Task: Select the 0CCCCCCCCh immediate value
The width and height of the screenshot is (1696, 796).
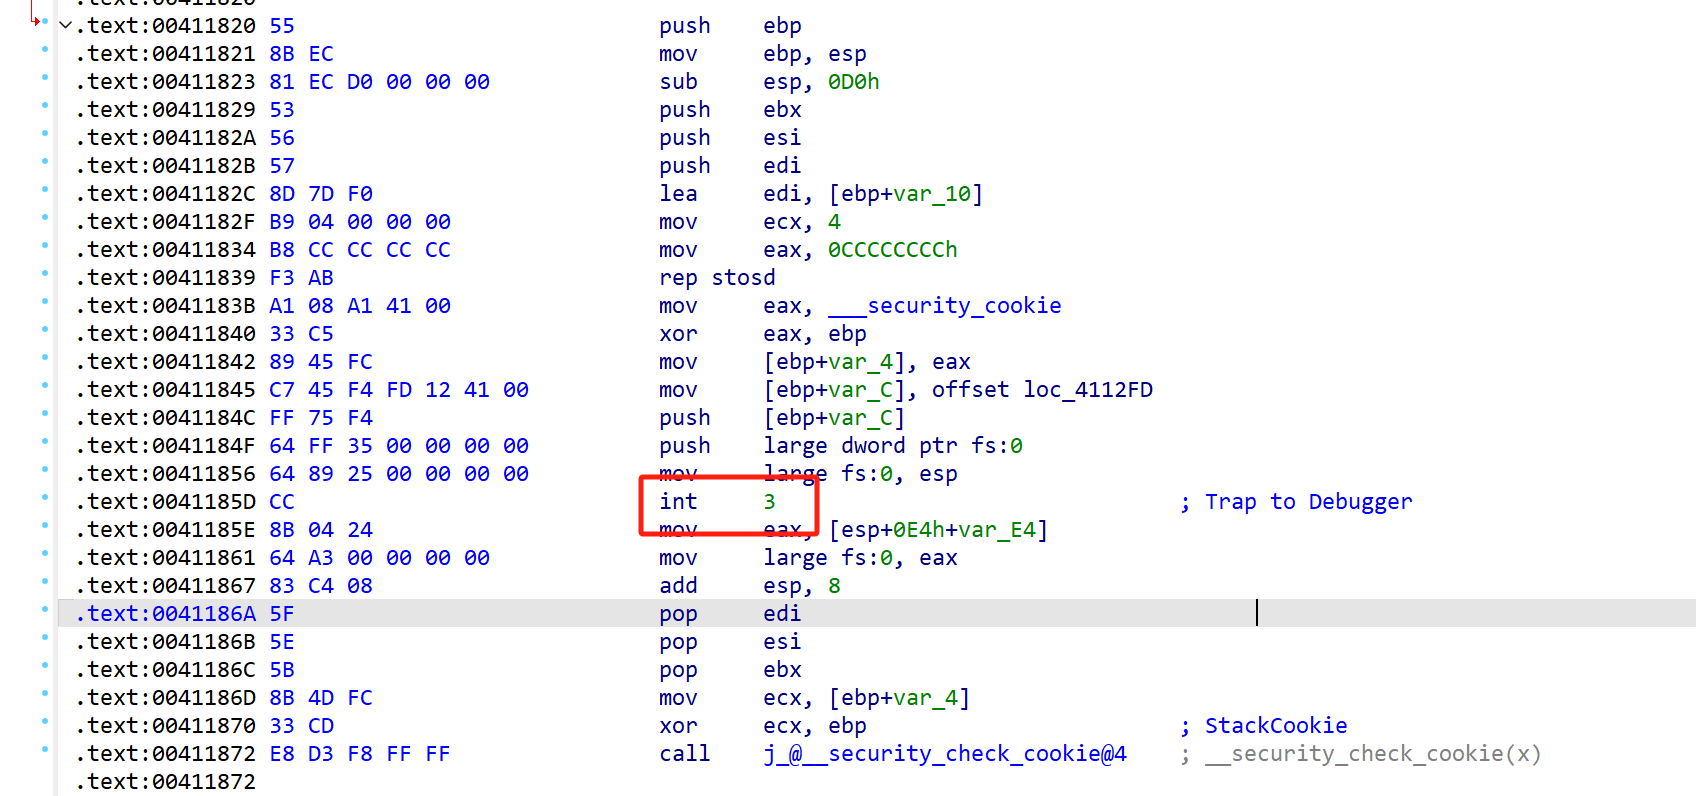Action: click(892, 250)
